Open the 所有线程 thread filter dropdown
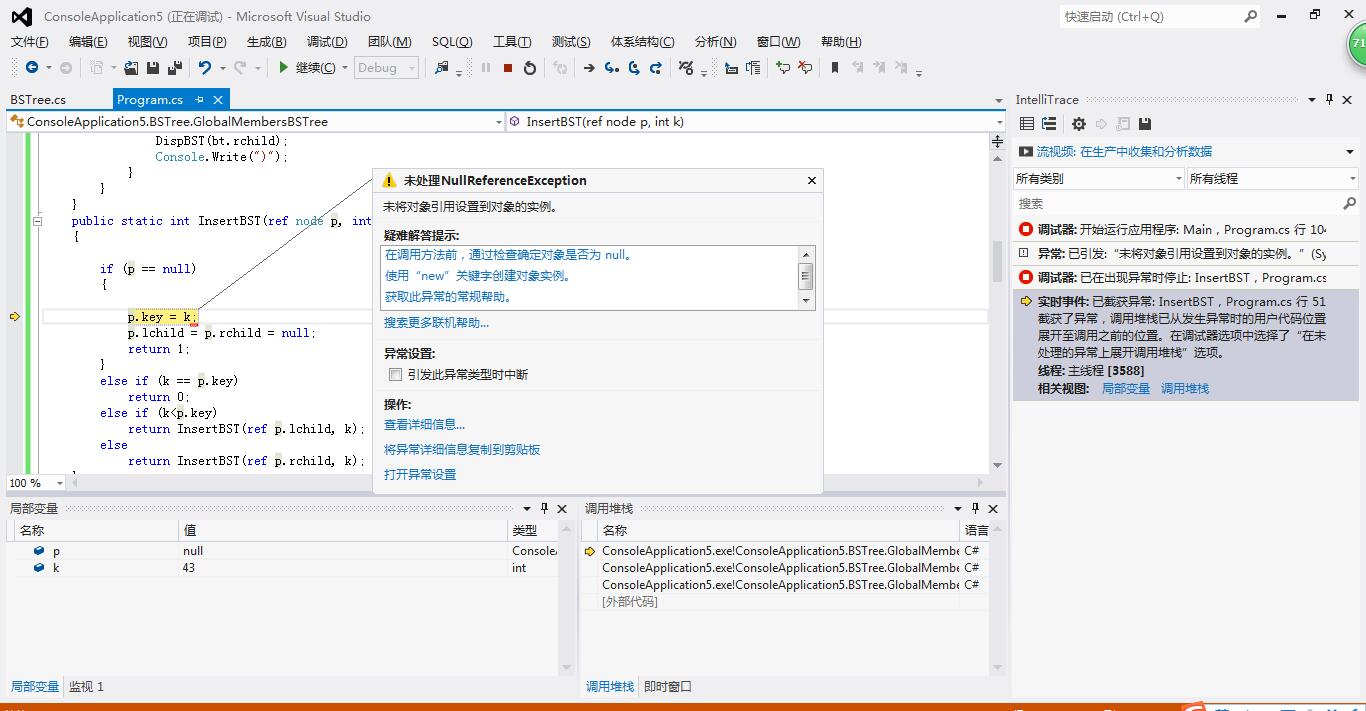This screenshot has width=1366, height=711. pos(1272,178)
